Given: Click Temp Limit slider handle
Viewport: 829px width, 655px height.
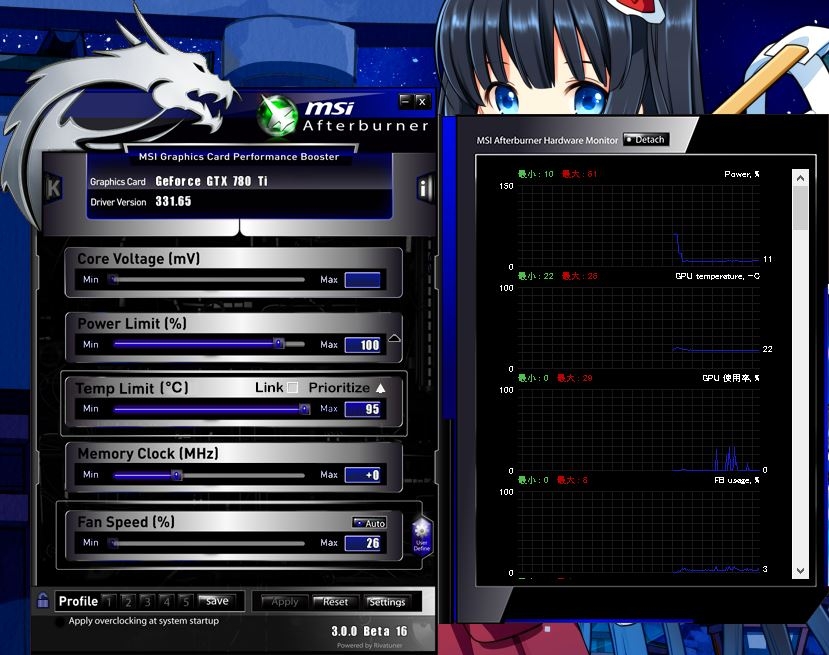Looking at the screenshot, I should pyautogui.click(x=305, y=409).
